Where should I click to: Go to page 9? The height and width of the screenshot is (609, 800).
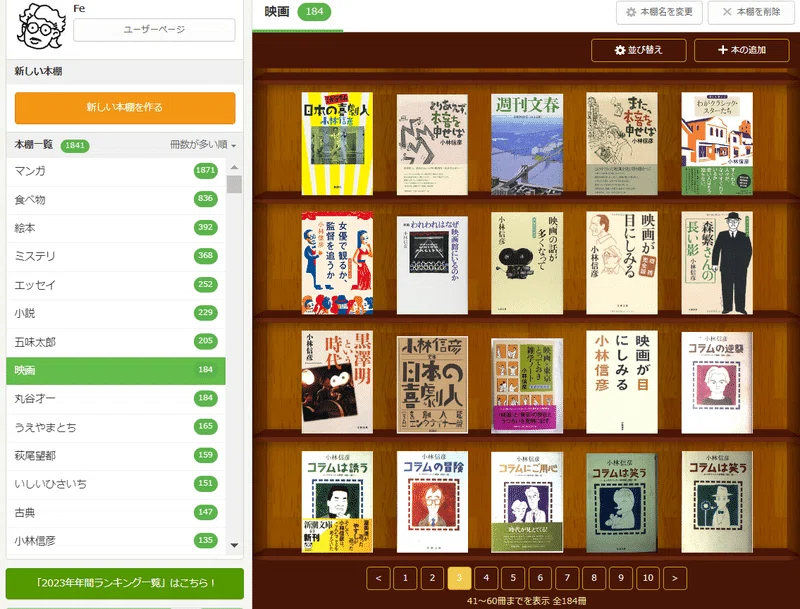pyautogui.click(x=621, y=578)
